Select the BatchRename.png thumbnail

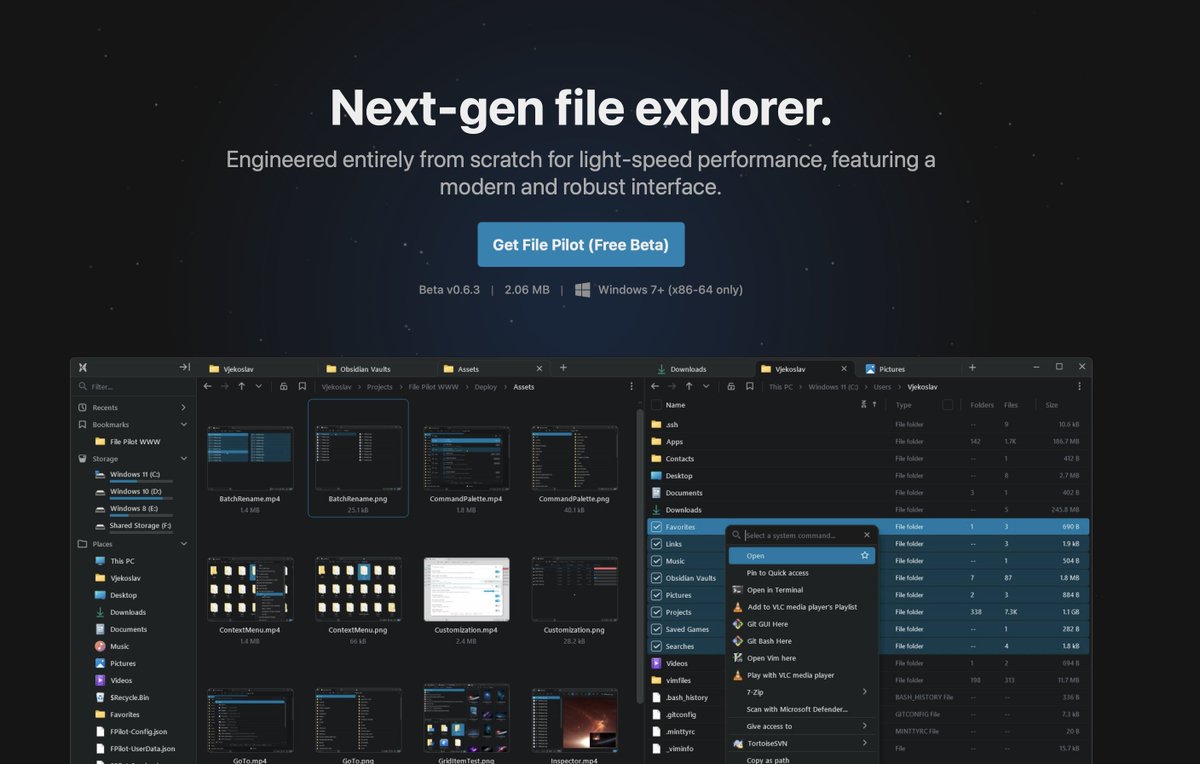click(358, 458)
